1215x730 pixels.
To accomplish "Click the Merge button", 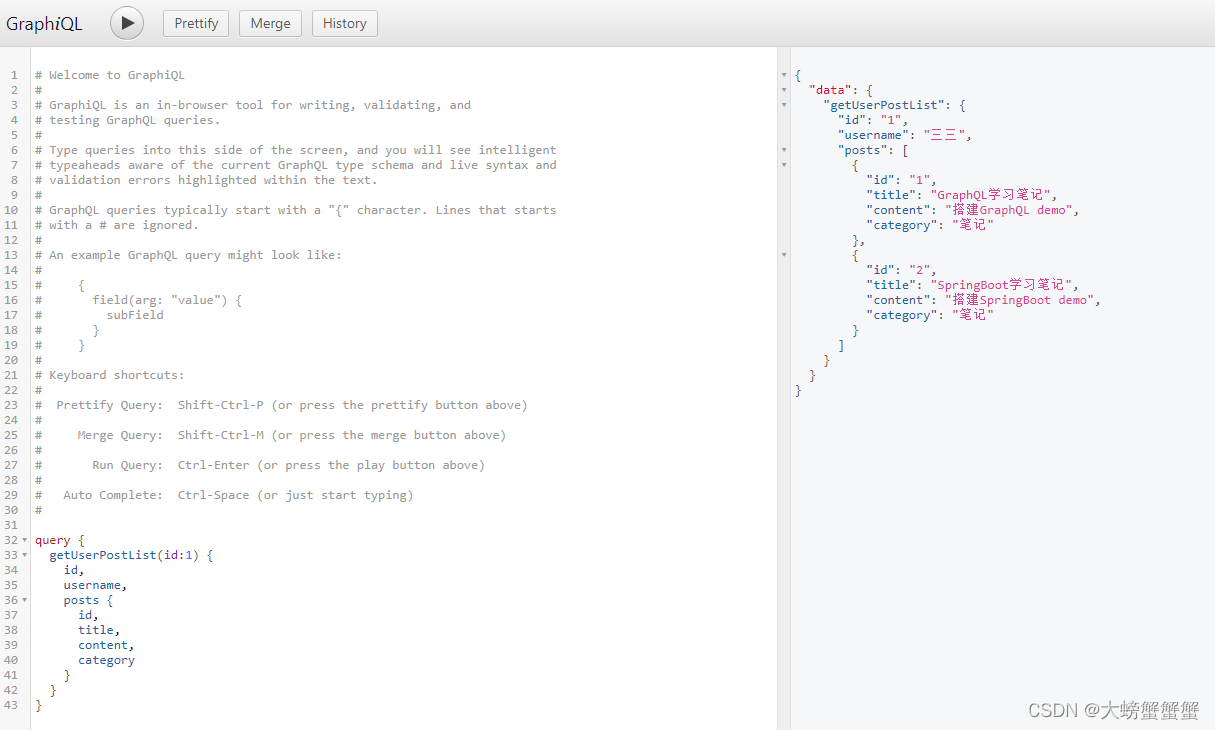I will (270, 23).
